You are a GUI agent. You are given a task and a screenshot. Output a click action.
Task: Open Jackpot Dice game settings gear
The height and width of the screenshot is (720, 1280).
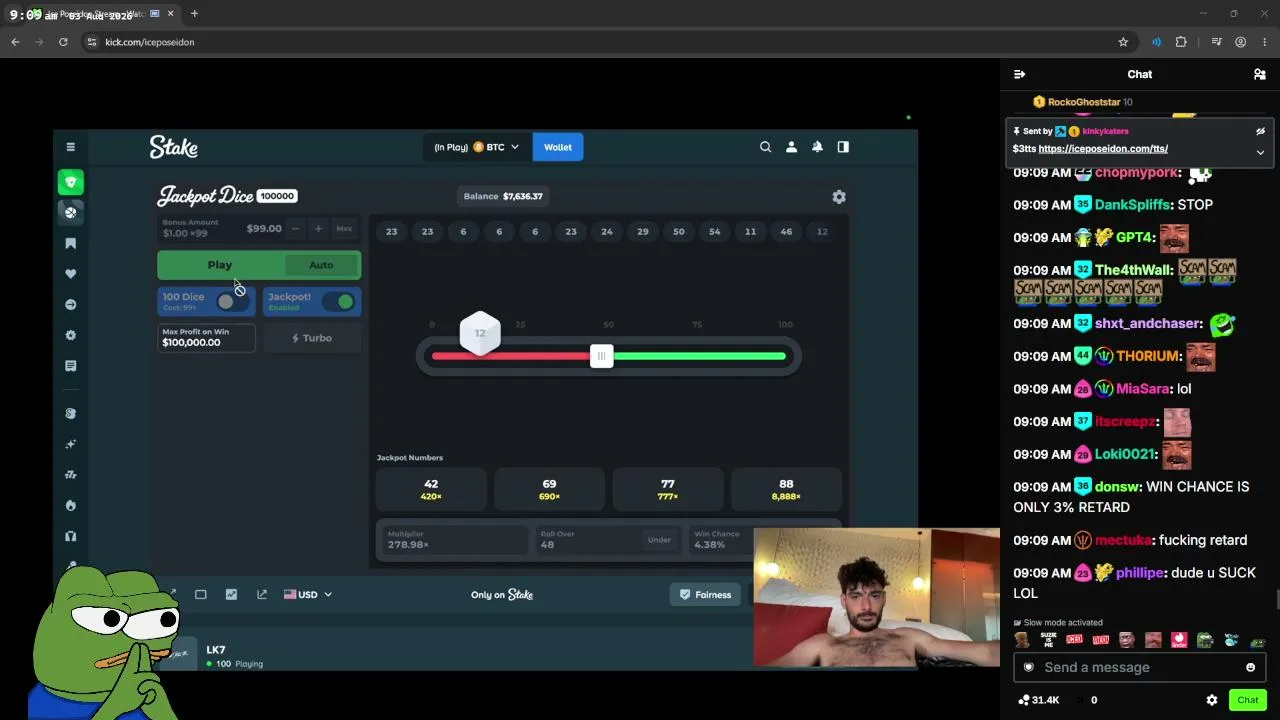[839, 197]
